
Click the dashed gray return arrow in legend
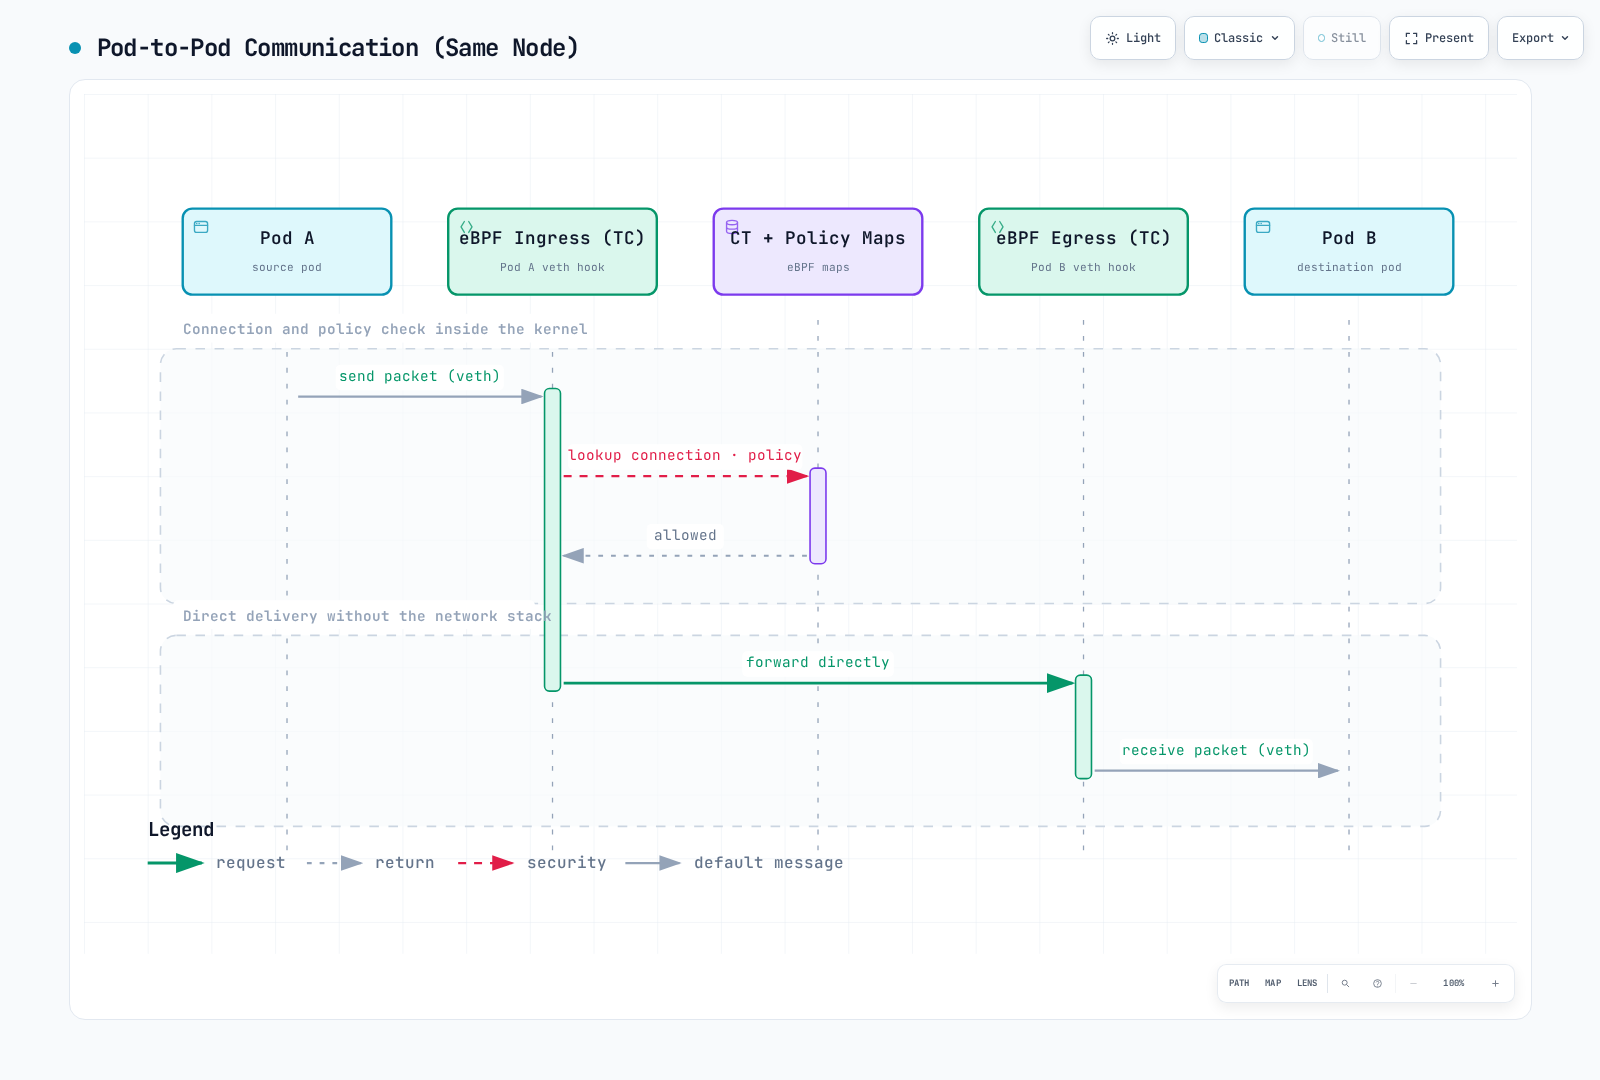[x=334, y=863]
